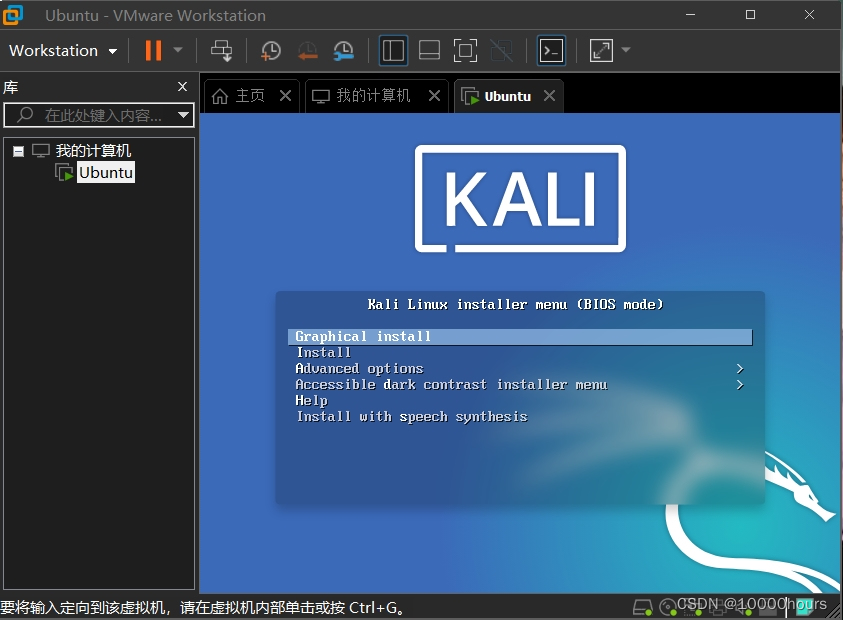This screenshot has height=620, width=843.
Task: Click the stretch guest display icon
Action: point(601,51)
